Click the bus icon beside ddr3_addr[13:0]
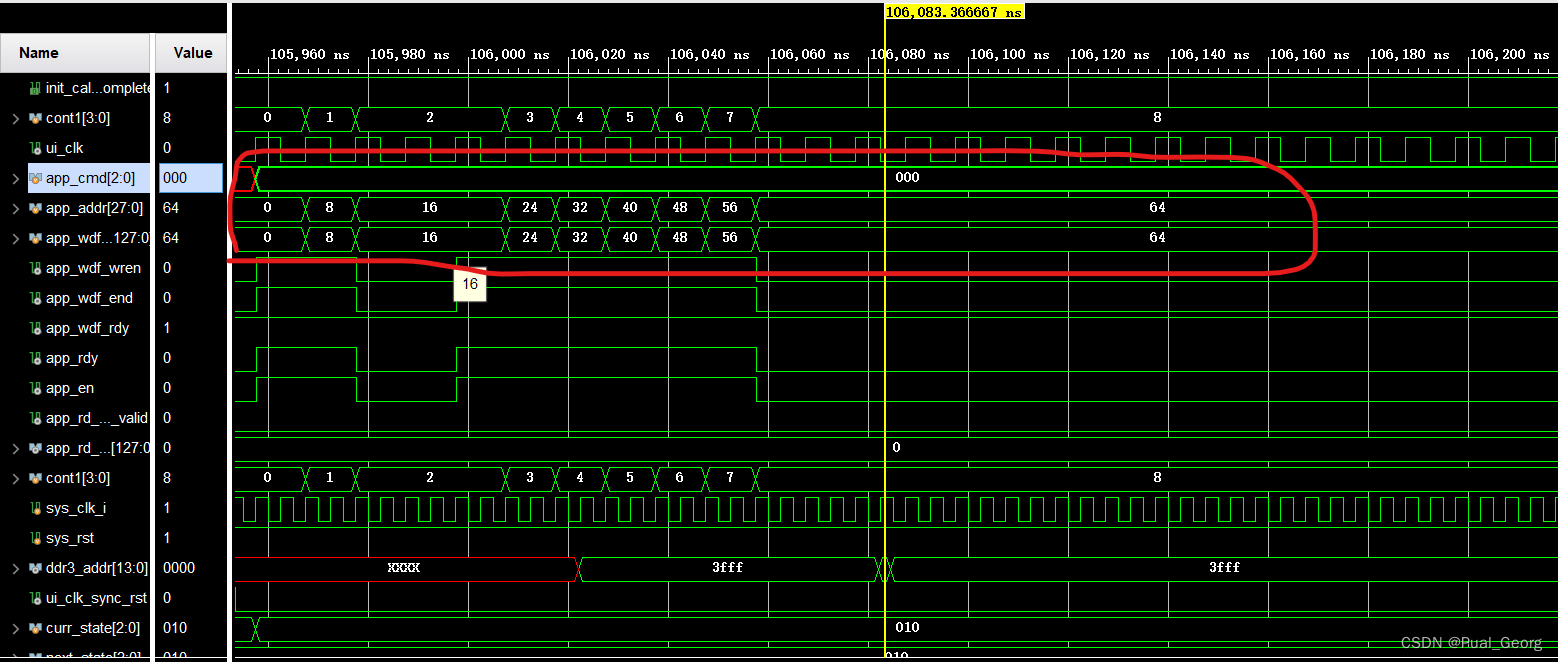 (33, 568)
